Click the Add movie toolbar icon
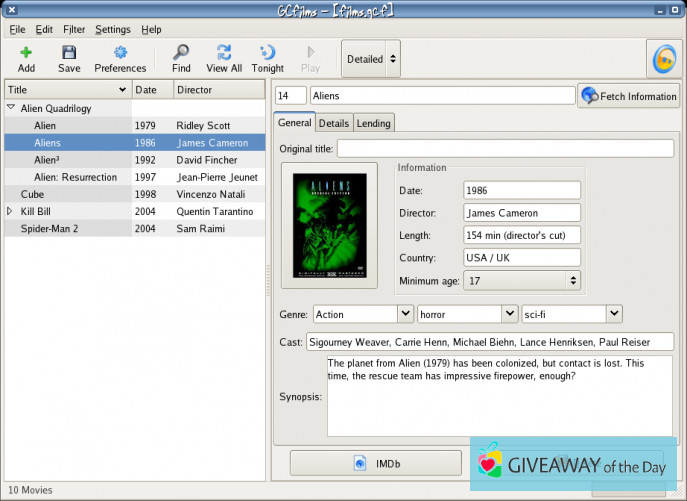The image size is (687, 501). coord(26,53)
